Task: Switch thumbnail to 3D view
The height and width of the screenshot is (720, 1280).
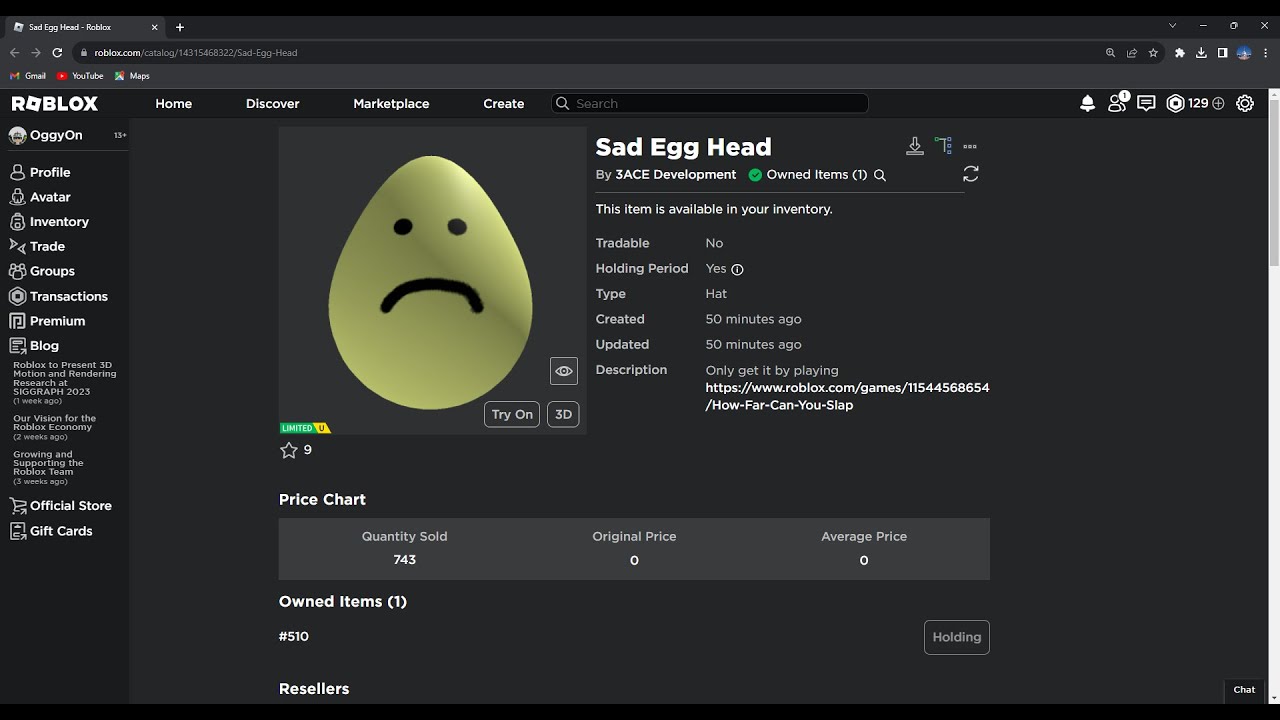Action: 563,414
